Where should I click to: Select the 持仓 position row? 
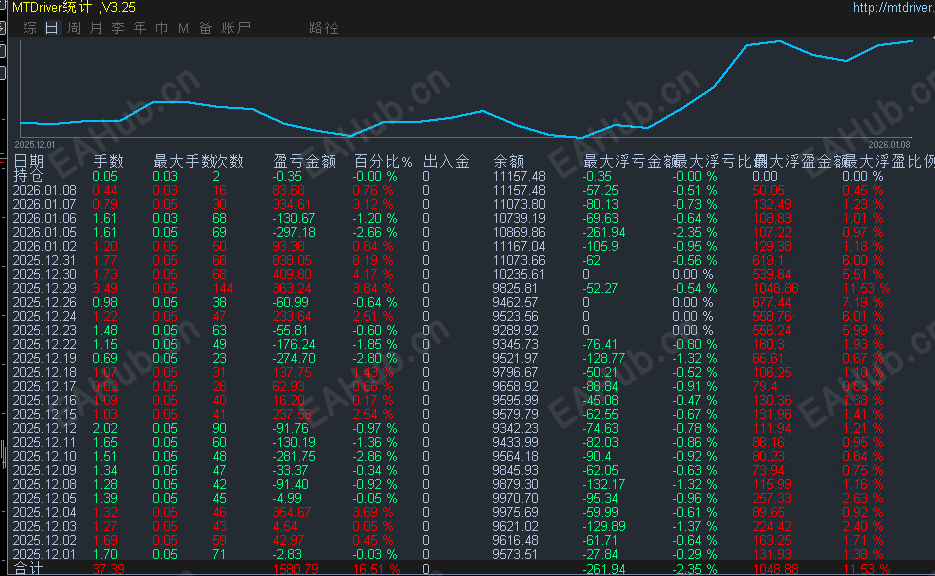[27, 174]
